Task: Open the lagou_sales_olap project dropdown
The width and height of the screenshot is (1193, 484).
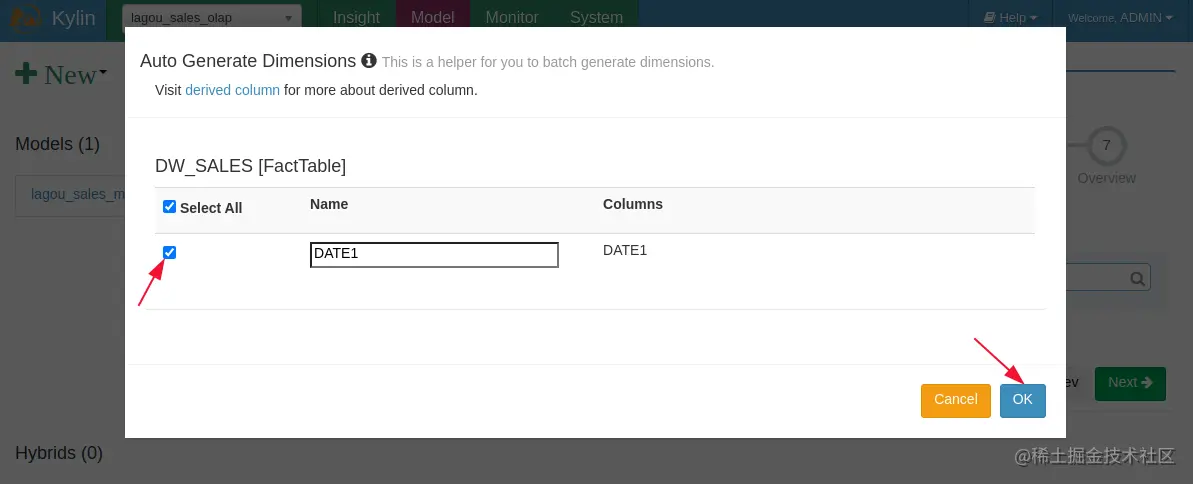Action: (x=212, y=18)
